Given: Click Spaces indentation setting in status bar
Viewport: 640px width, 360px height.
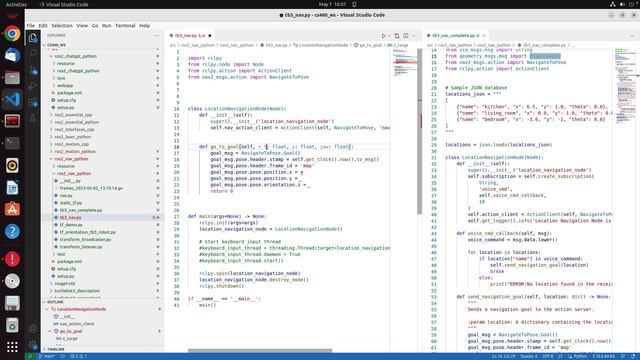Looking at the screenshot, I should (x=529, y=356).
